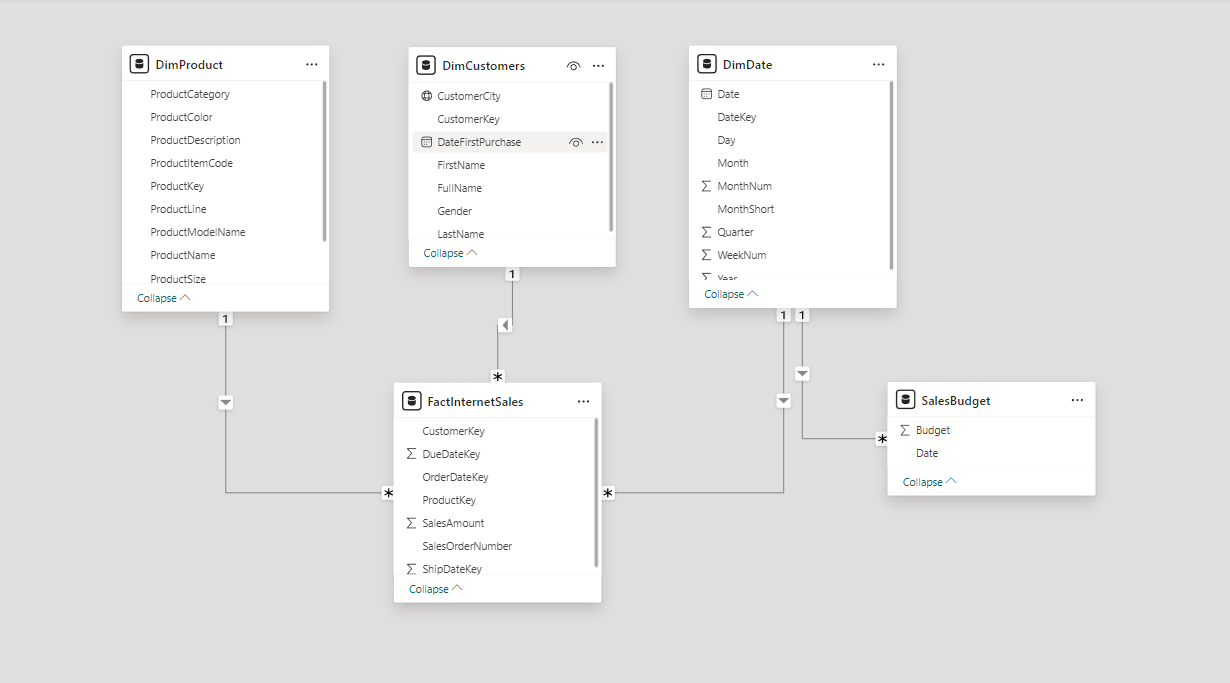The height and width of the screenshot is (683, 1230).
Task: Select the FullName field
Action: (x=459, y=188)
